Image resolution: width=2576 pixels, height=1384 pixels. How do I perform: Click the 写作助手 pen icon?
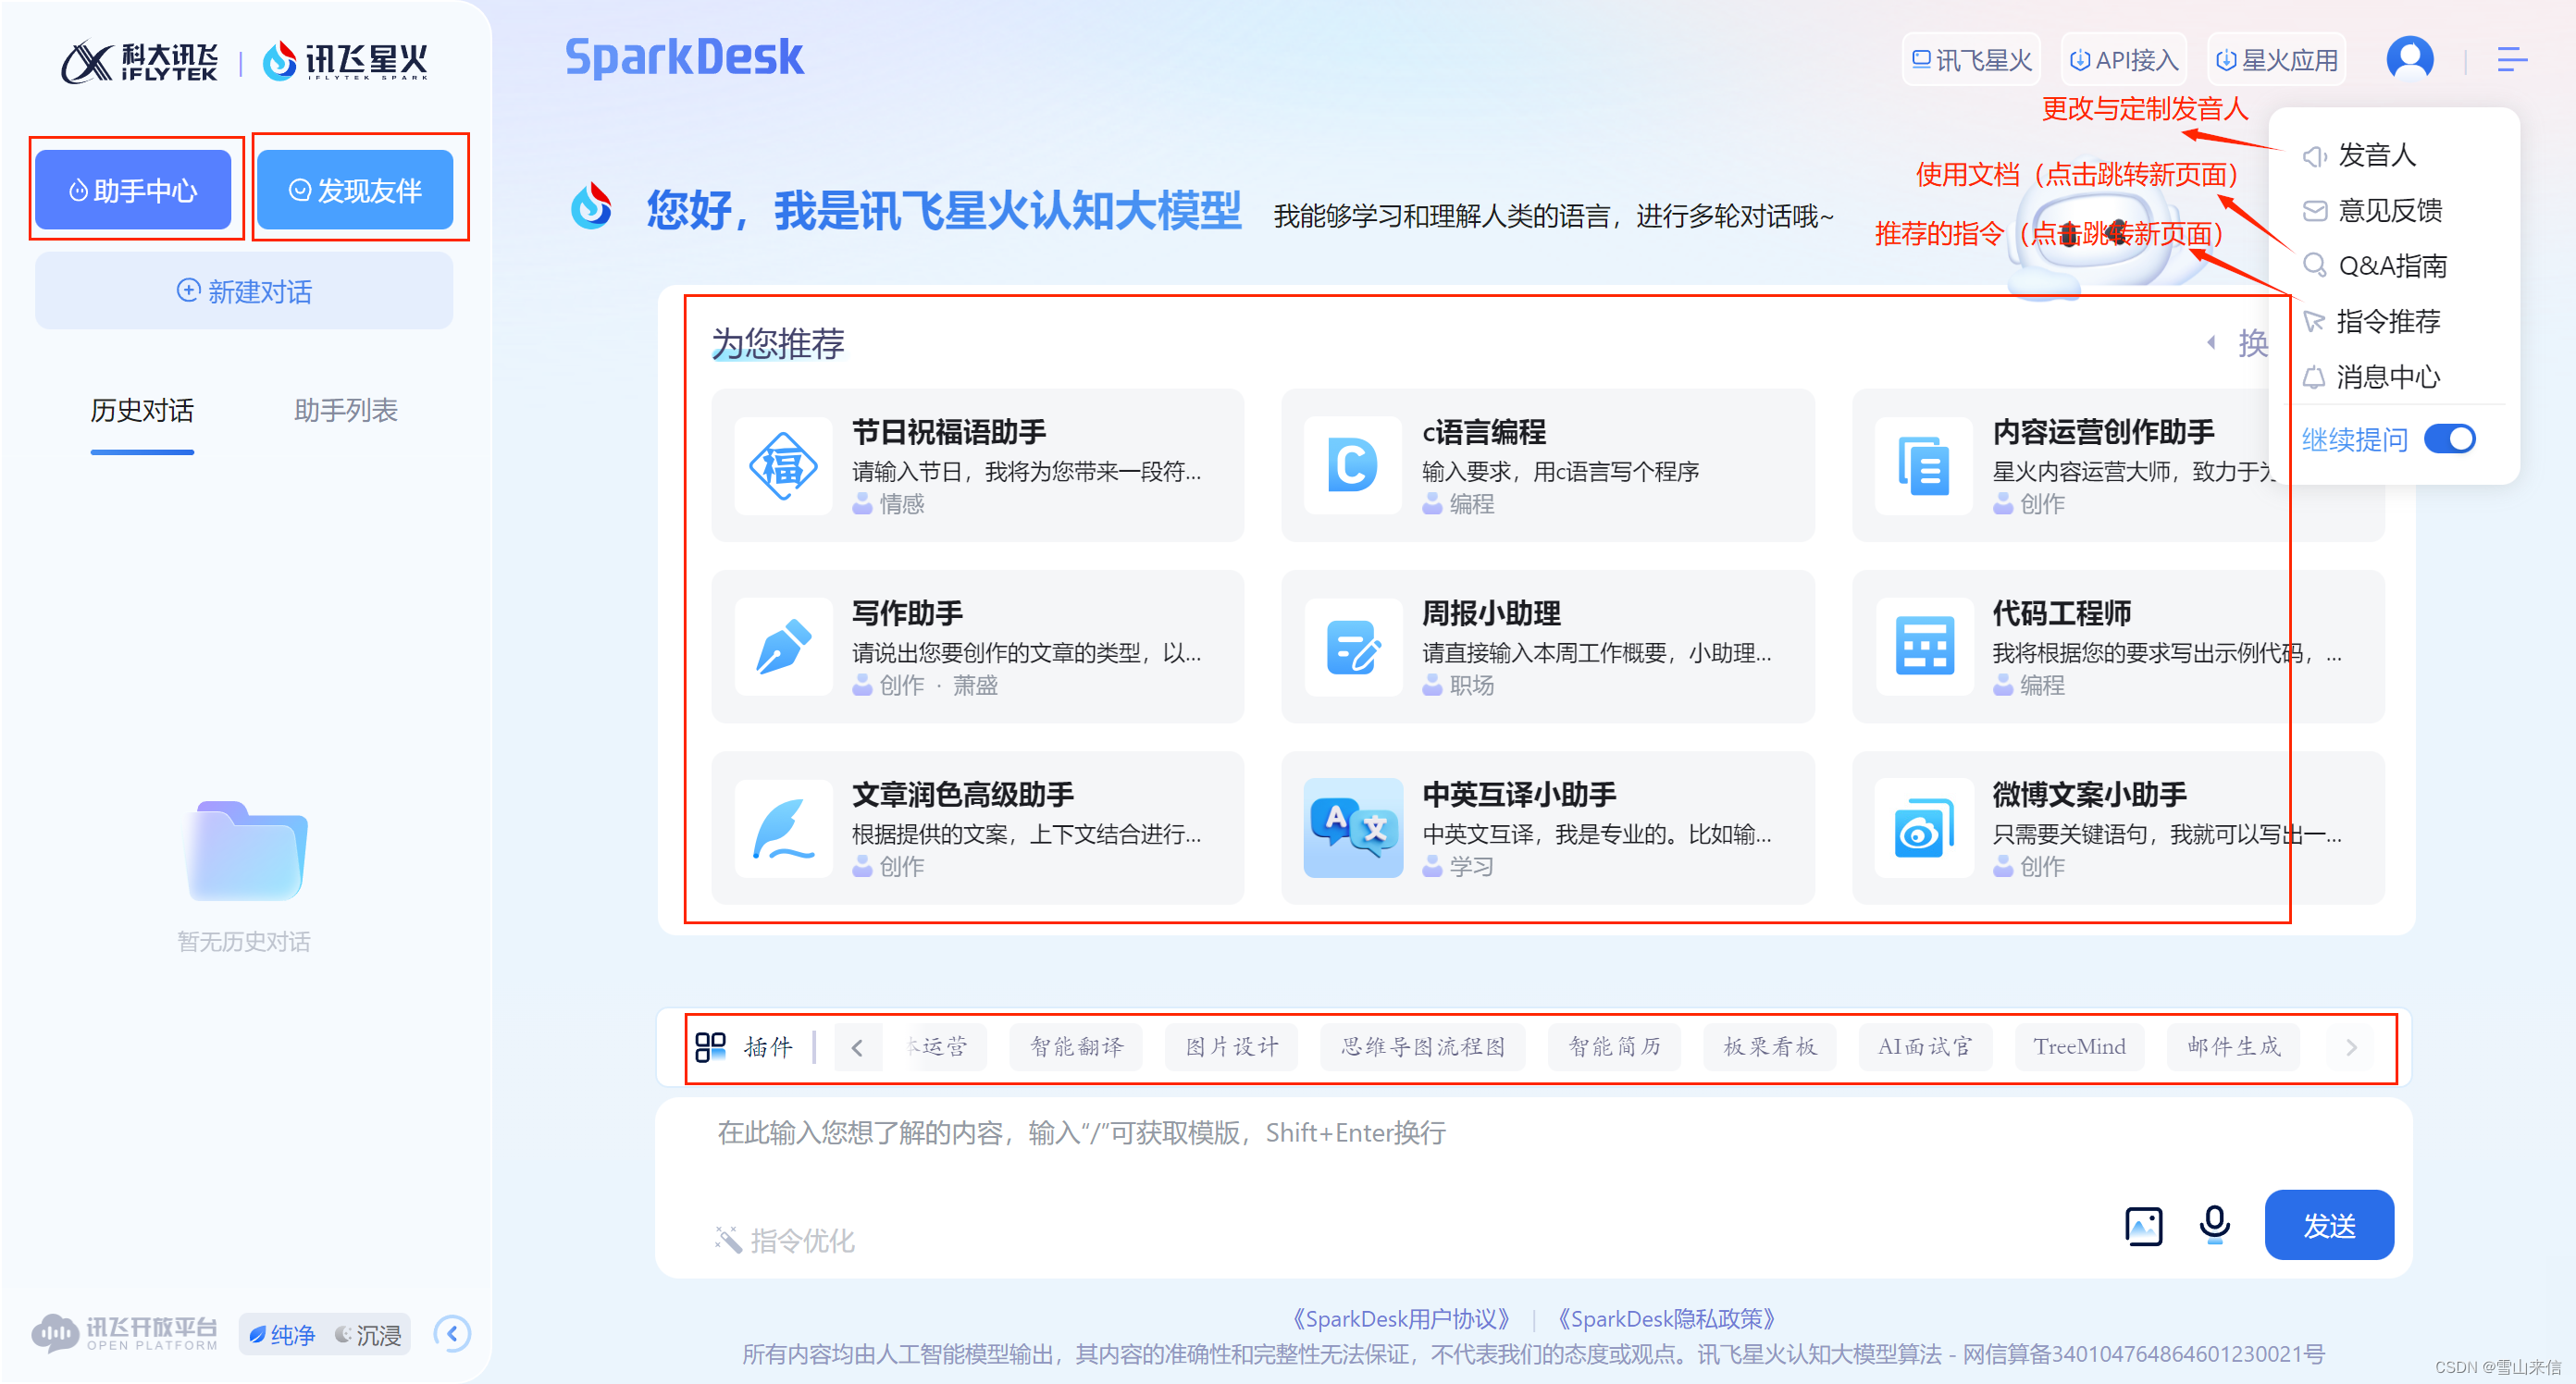pyautogui.click(x=783, y=647)
